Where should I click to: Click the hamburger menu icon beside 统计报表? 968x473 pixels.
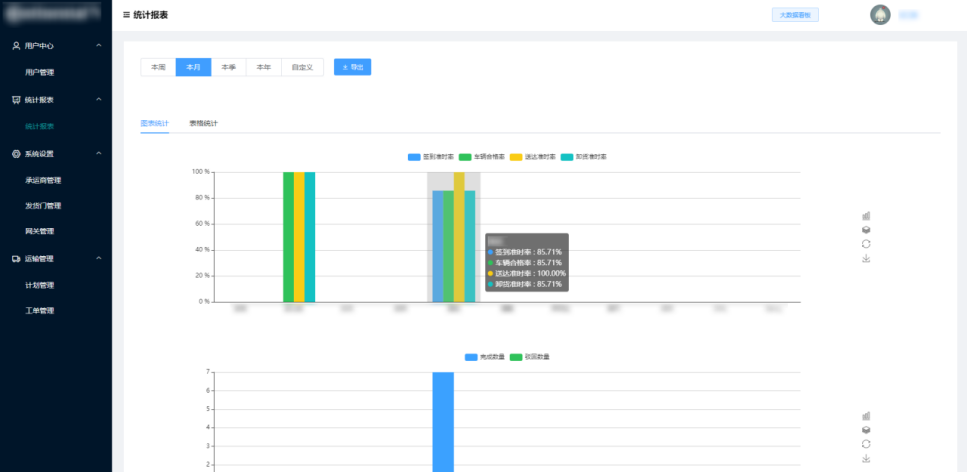126,15
